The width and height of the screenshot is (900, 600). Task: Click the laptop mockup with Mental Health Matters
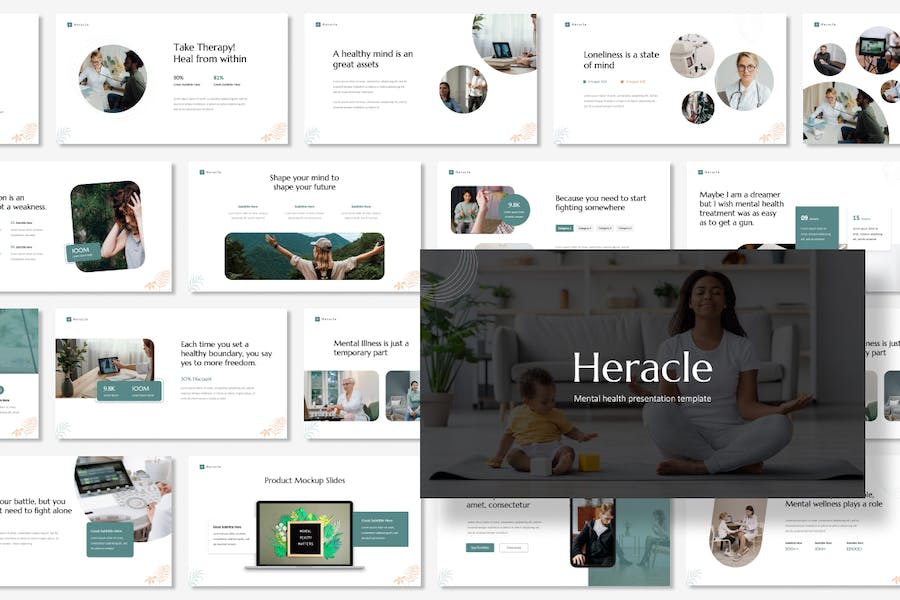point(304,535)
